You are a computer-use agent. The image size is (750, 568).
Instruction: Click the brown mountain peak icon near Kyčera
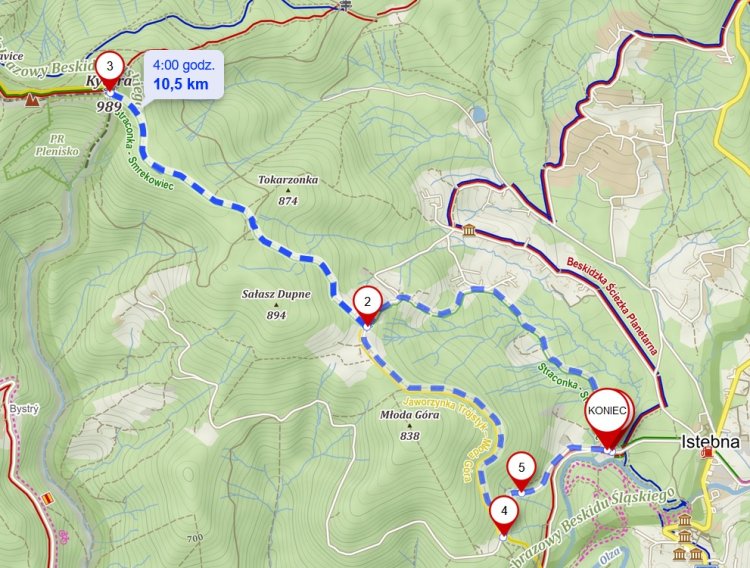[x=32, y=100]
